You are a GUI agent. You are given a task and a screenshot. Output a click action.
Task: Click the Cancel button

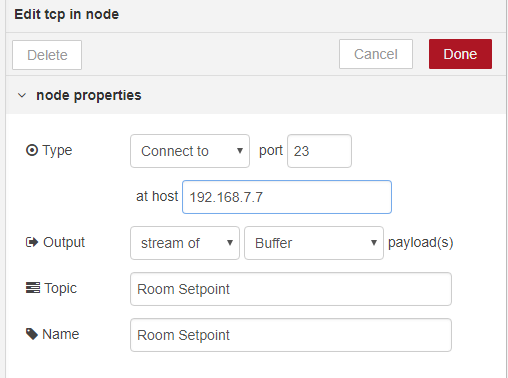coord(376,54)
